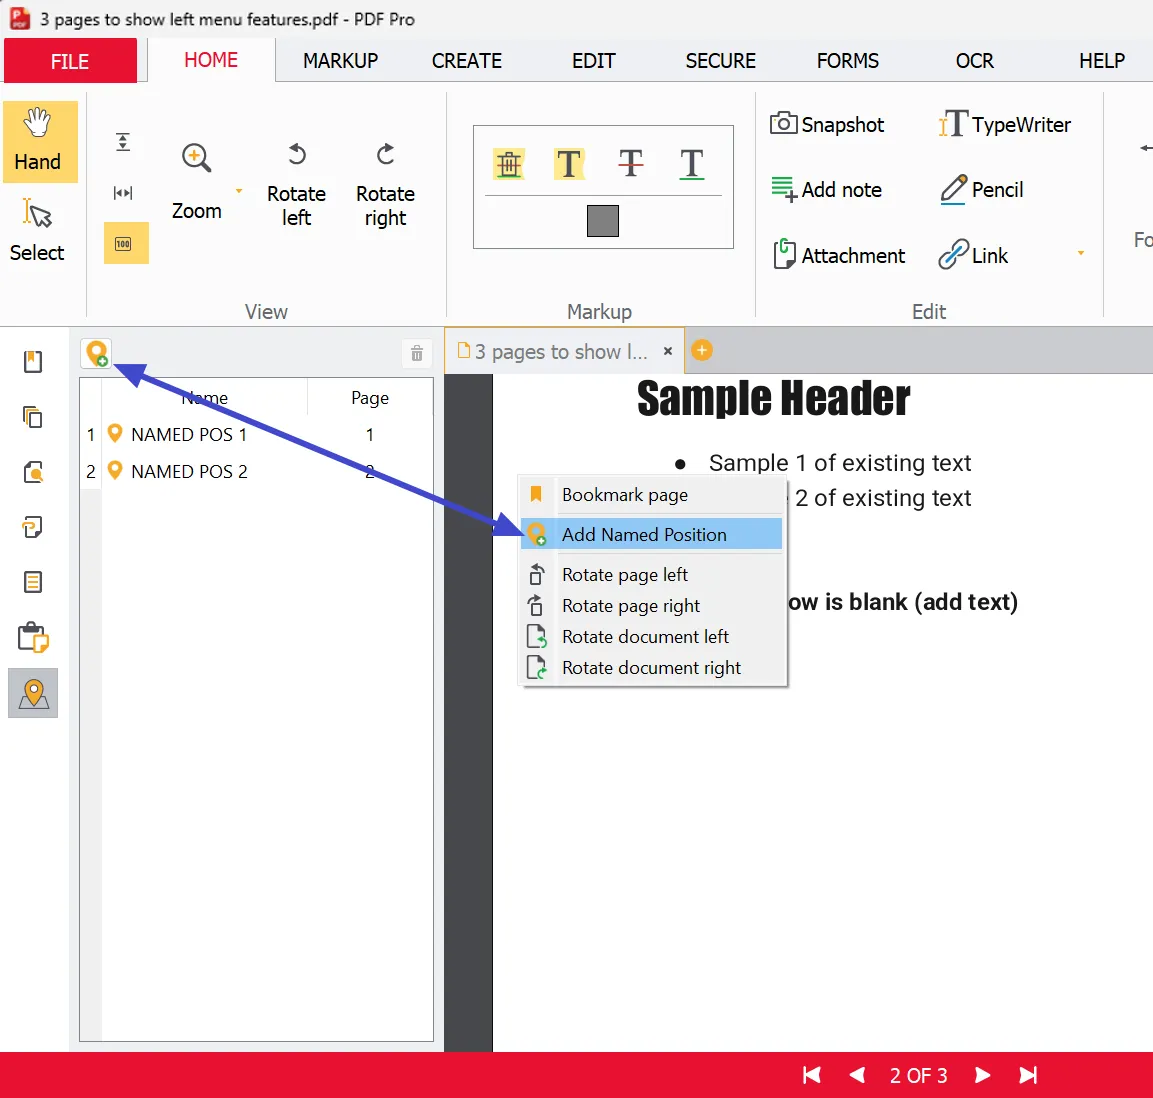The width and height of the screenshot is (1153, 1098).
Task: Go to the first page
Action: [812, 1075]
